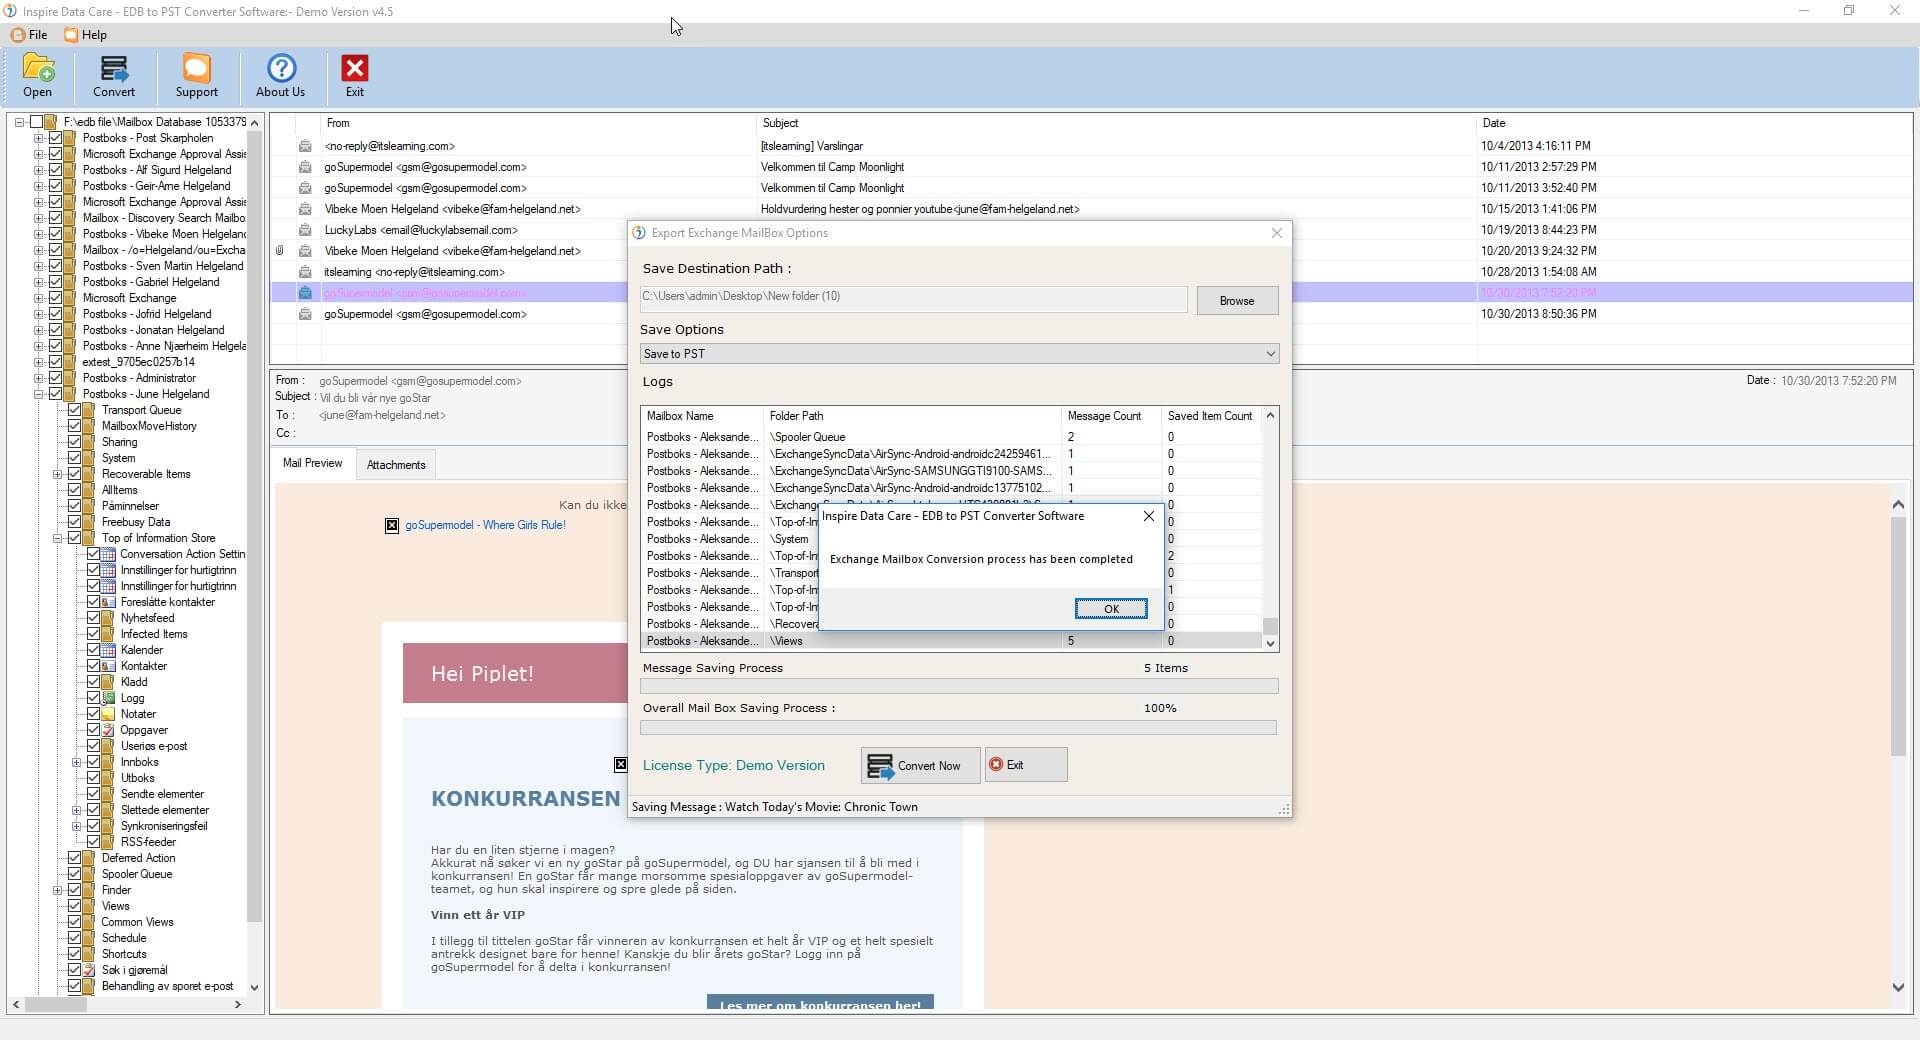
Task: Click the red Exit toolbar icon
Action: (355, 68)
